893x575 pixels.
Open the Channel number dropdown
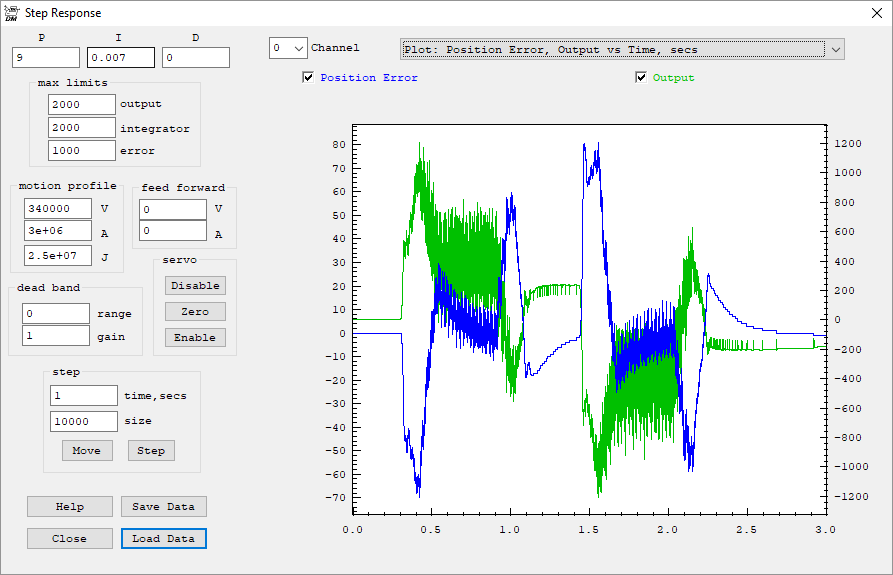click(288, 48)
